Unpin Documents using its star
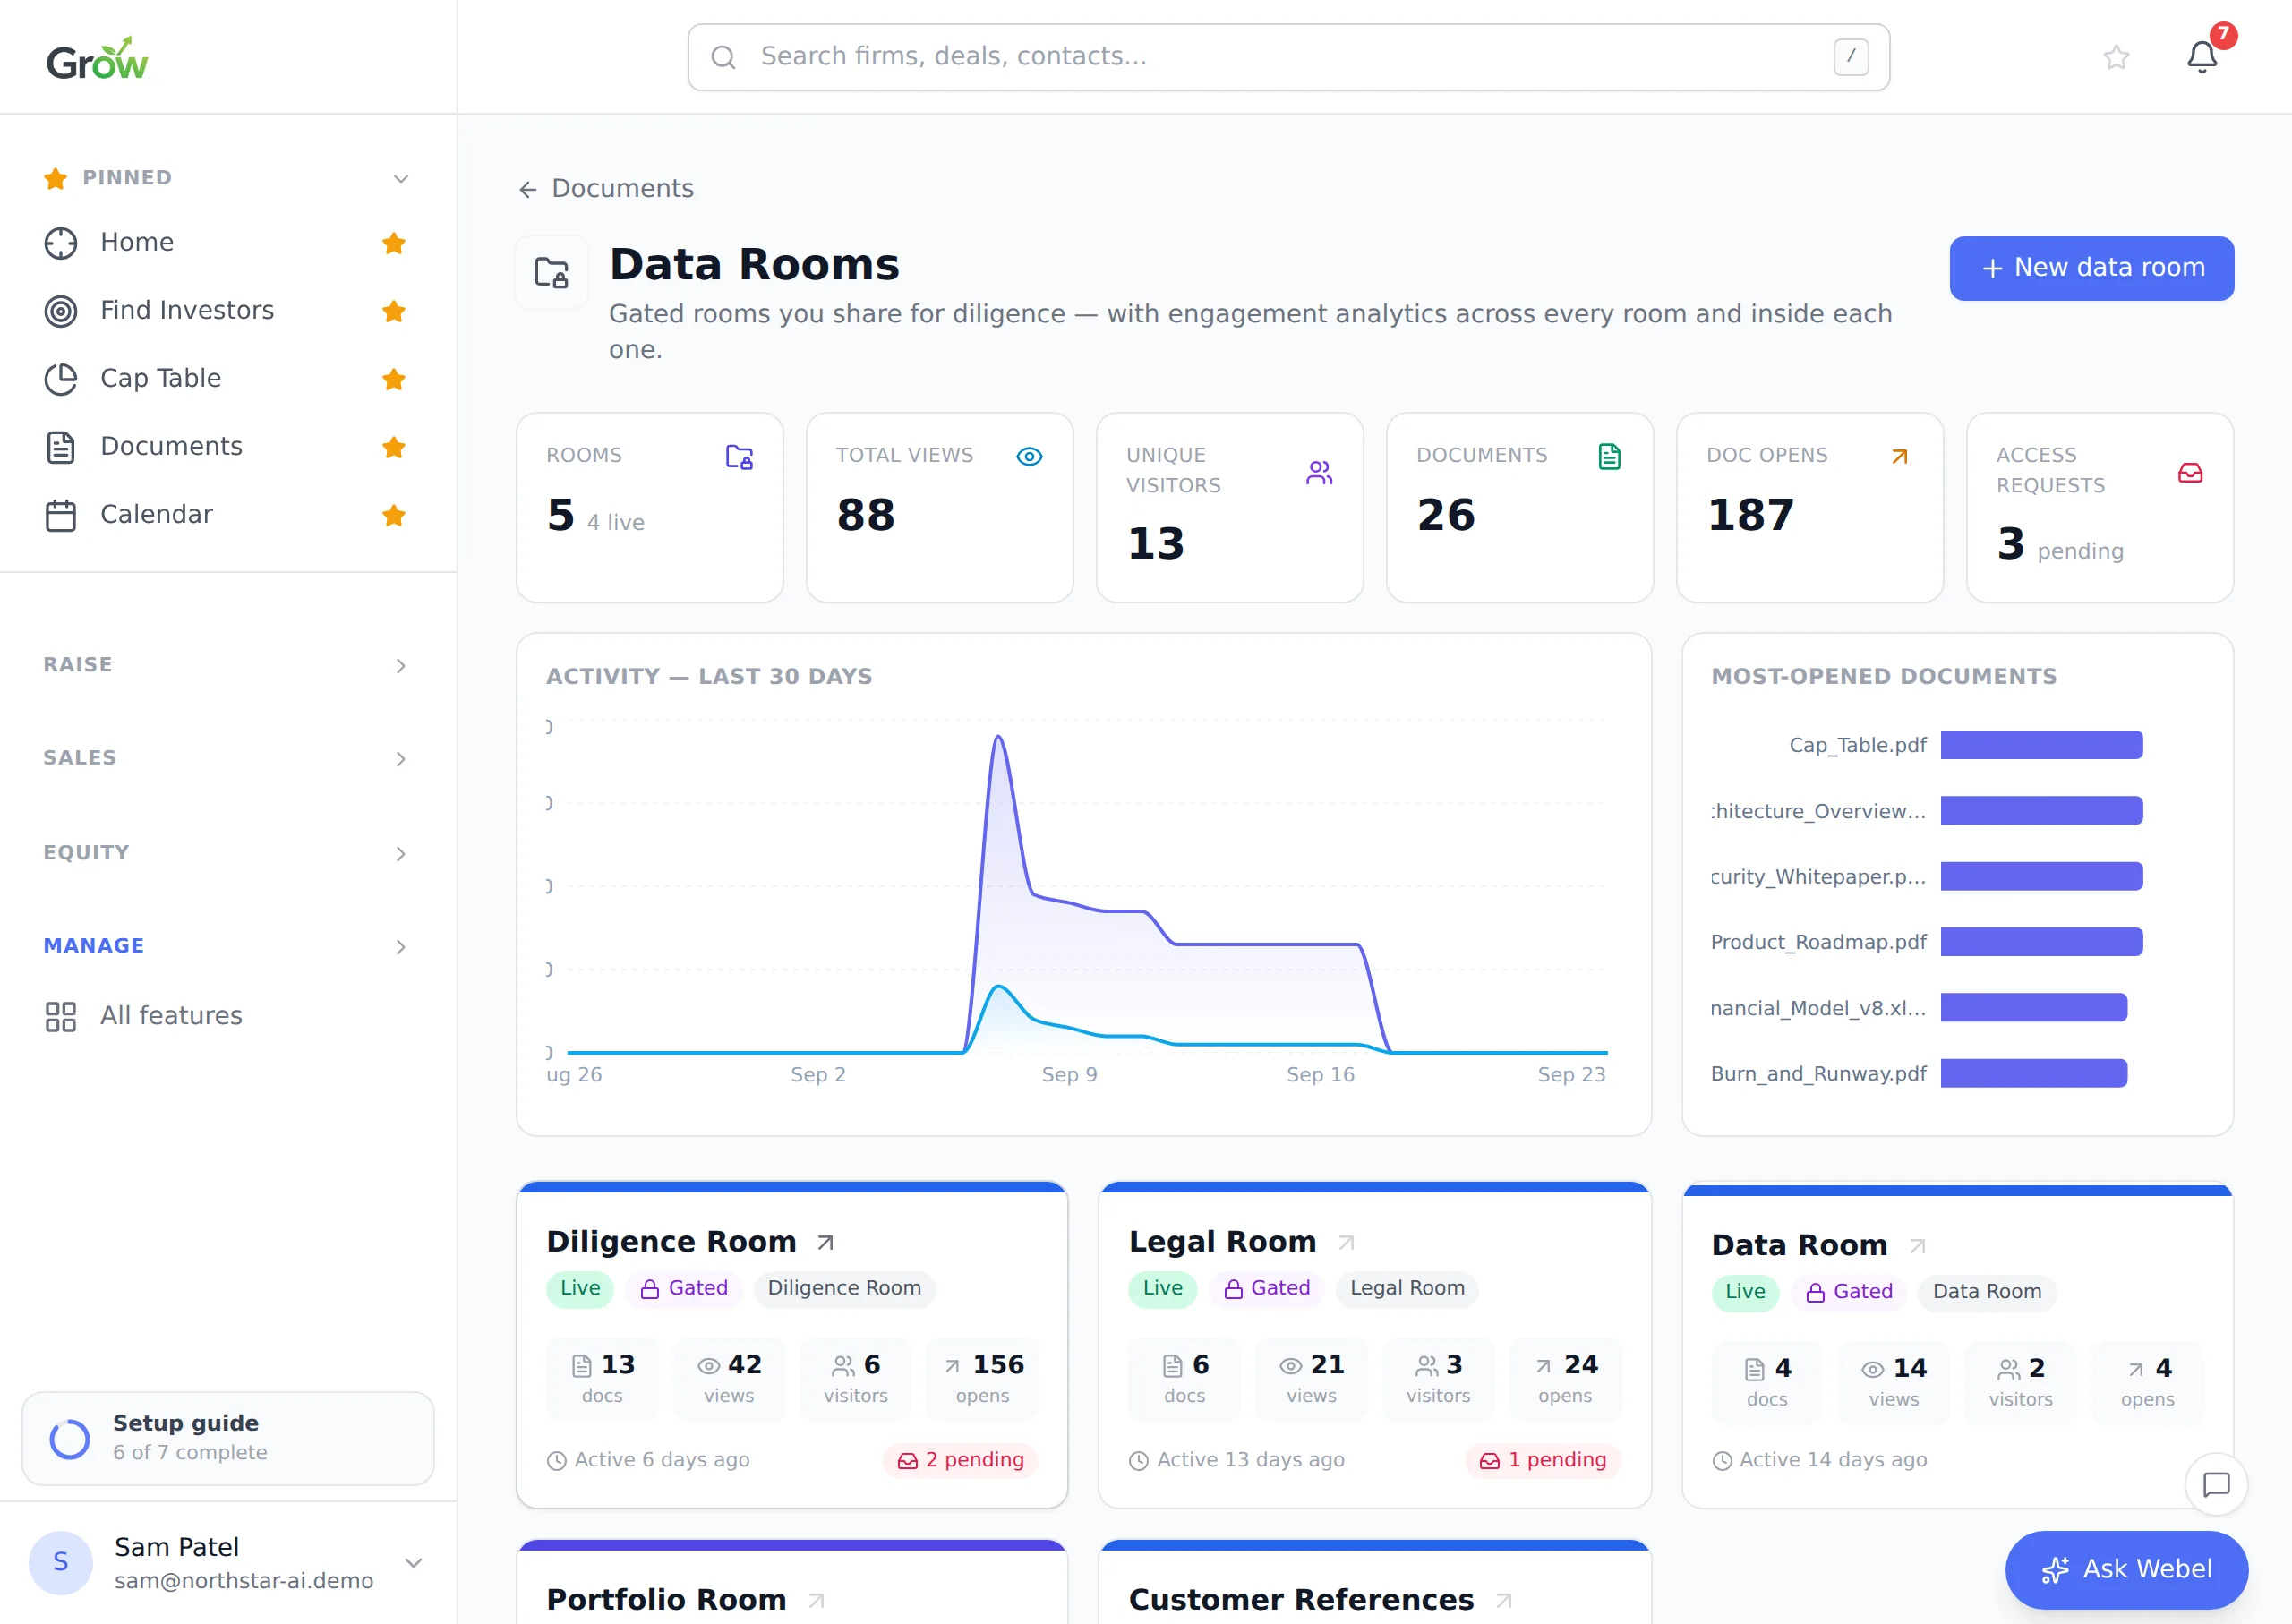 (394, 447)
